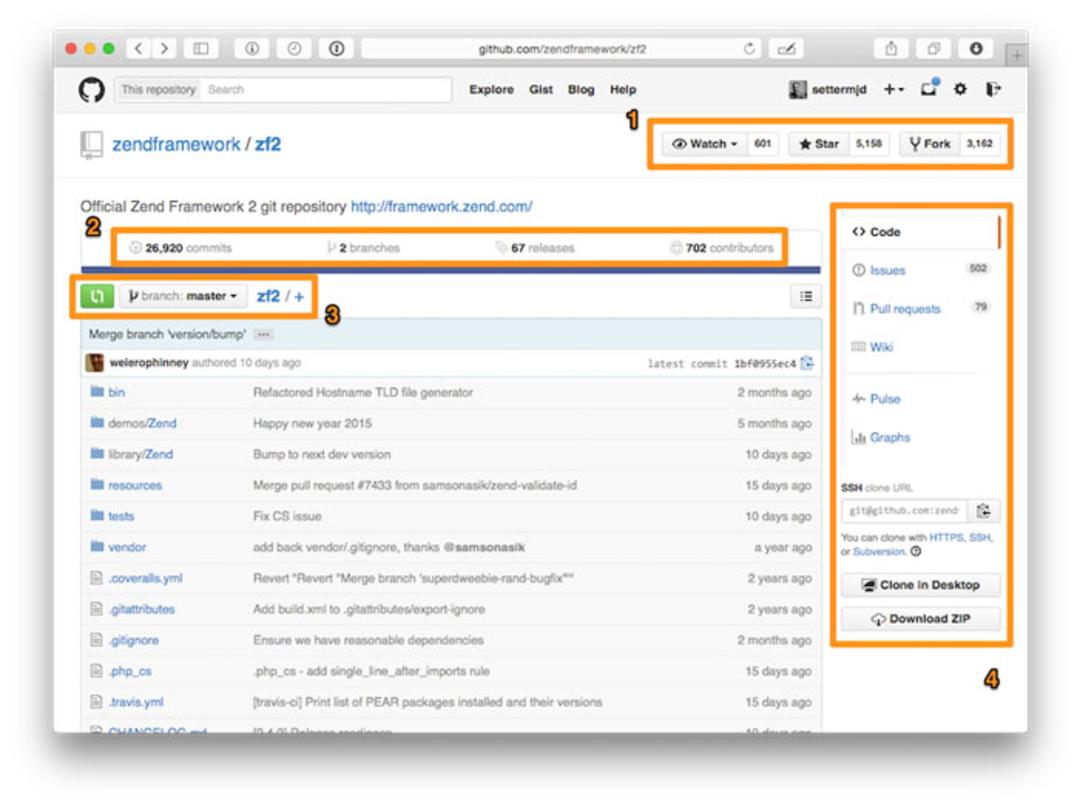Open the settings gear icon

pos(960,89)
